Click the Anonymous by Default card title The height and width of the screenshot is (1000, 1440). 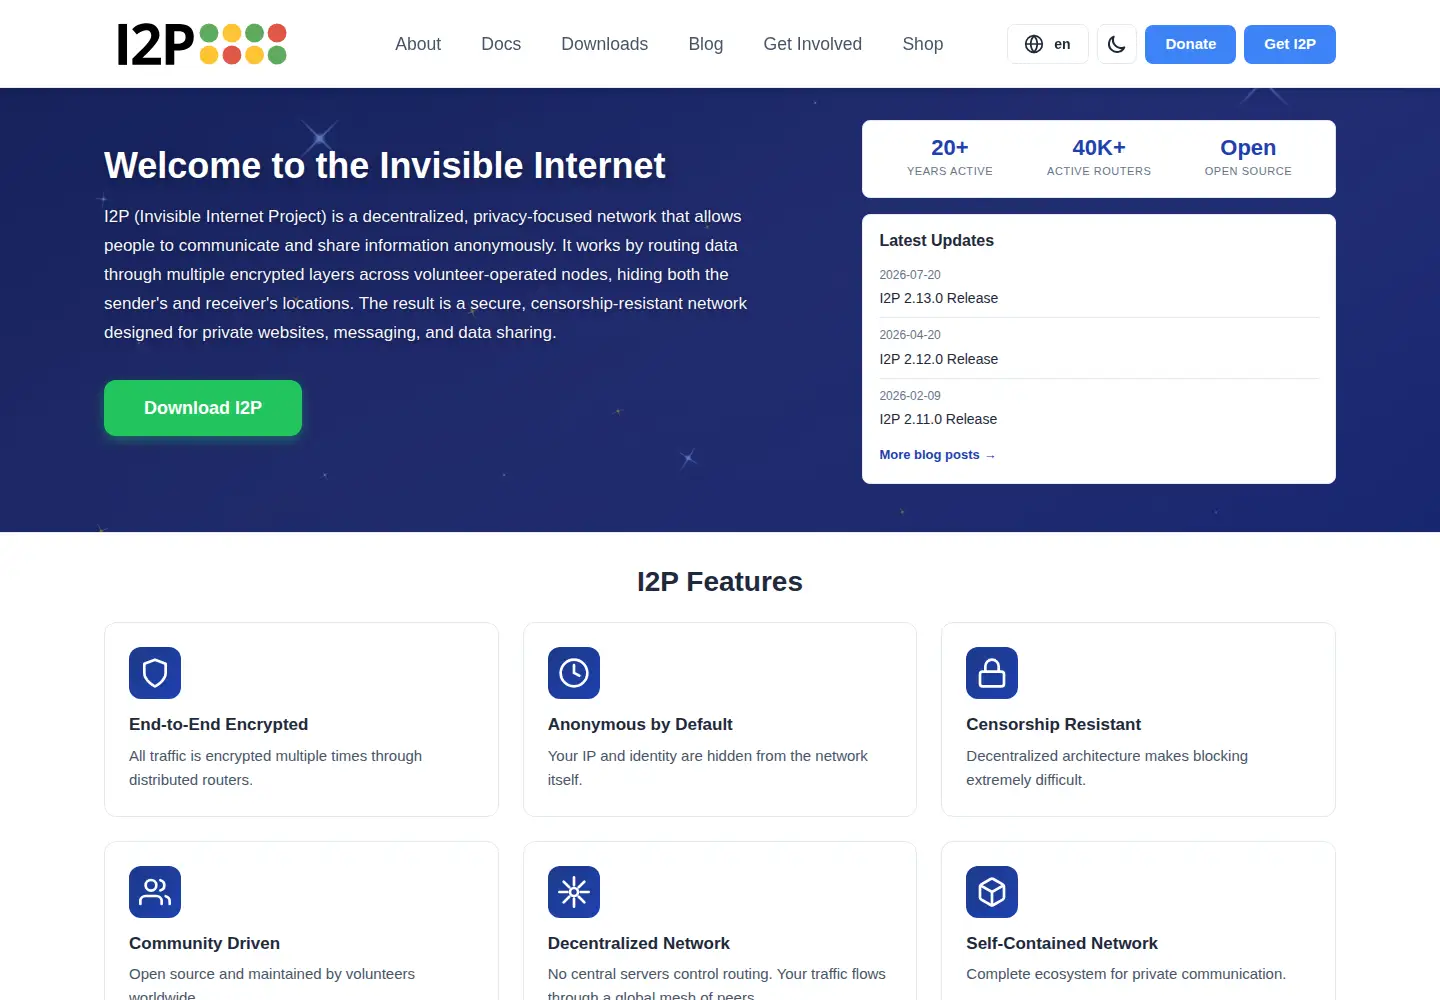click(640, 725)
